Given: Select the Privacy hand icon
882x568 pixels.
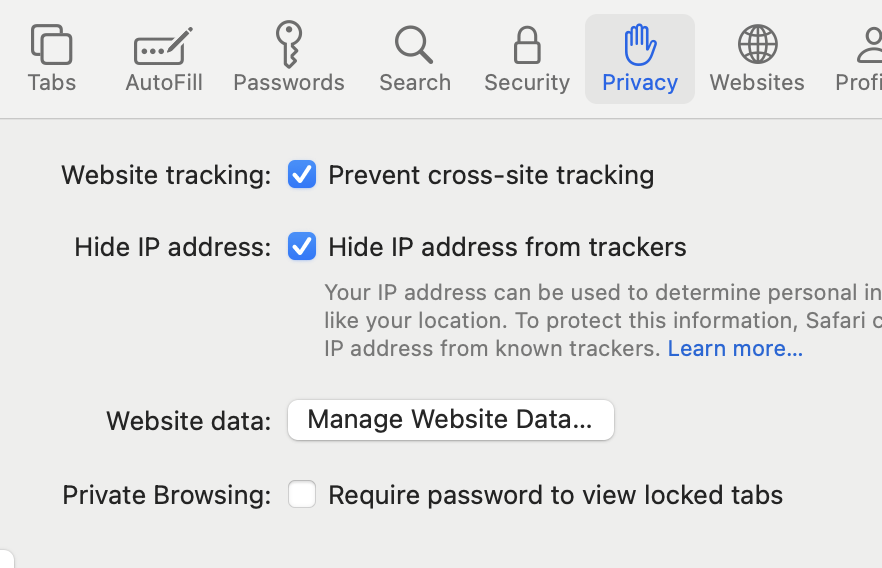Looking at the screenshot, I should click(639, 45).
